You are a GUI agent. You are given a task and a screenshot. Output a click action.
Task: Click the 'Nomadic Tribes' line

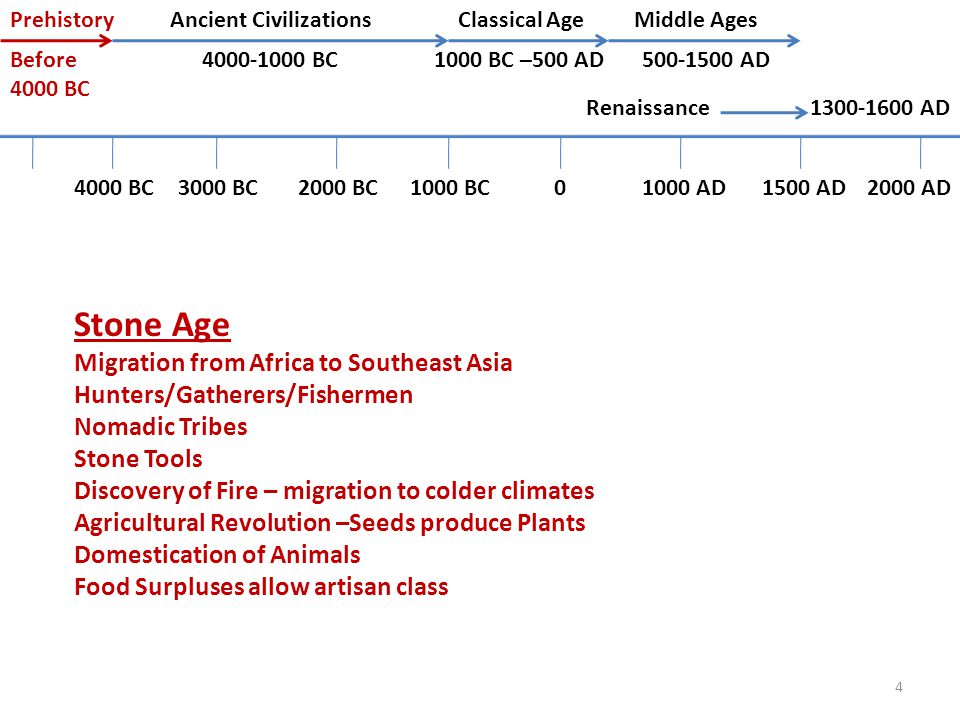coord(160,427)
